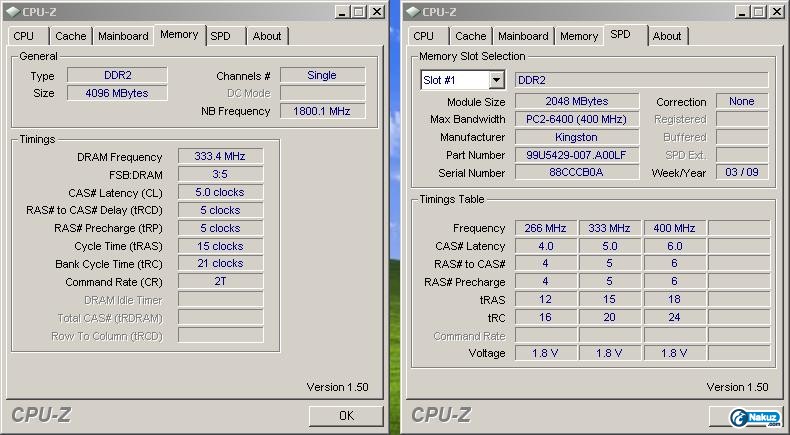The image size is (790, 435).
Task: Close the CPU-Z window showing Memory Slot Selection
Action: (776, 11)
